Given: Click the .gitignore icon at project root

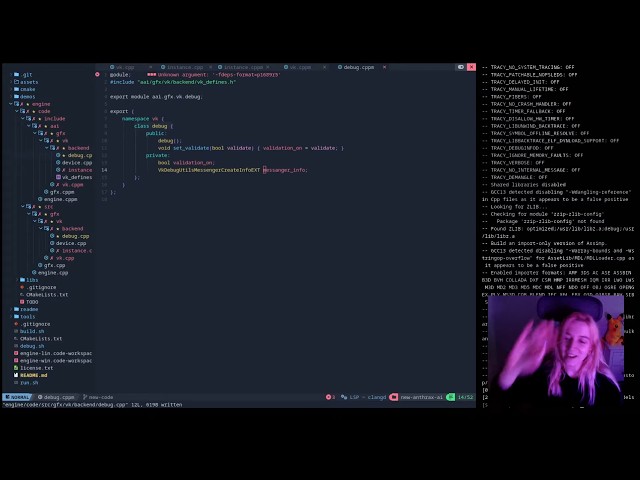Looking at the screenshot, I should tap(16, 324).
